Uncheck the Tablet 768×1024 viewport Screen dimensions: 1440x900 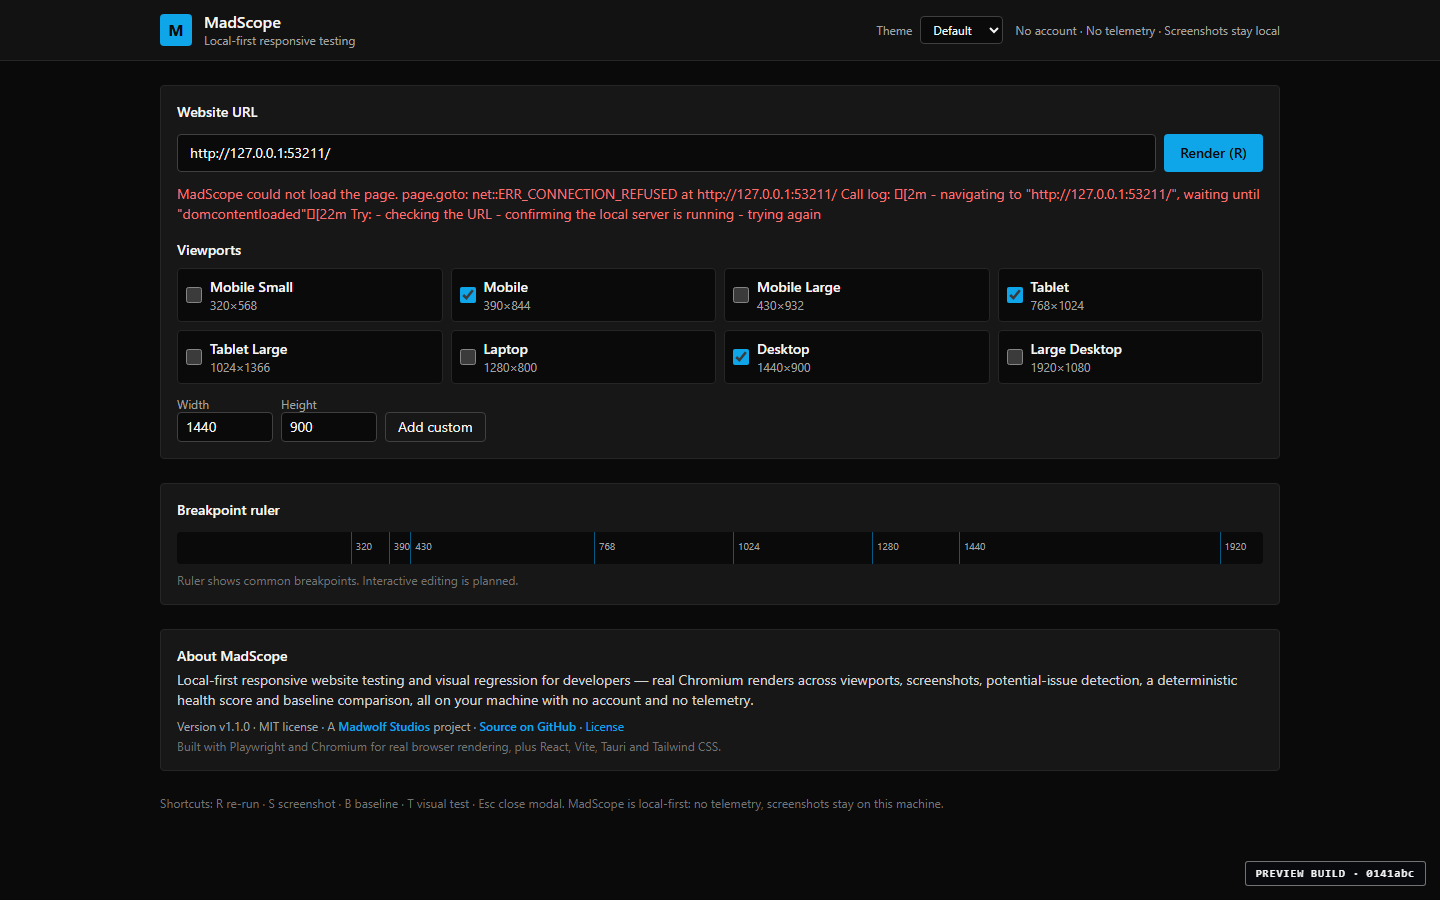click(1015, 295)
